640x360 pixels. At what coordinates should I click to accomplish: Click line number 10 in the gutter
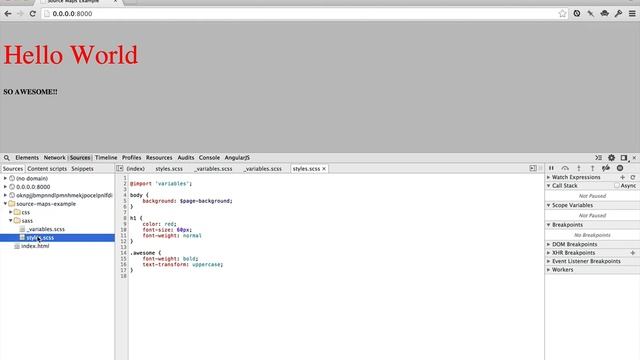124,230
